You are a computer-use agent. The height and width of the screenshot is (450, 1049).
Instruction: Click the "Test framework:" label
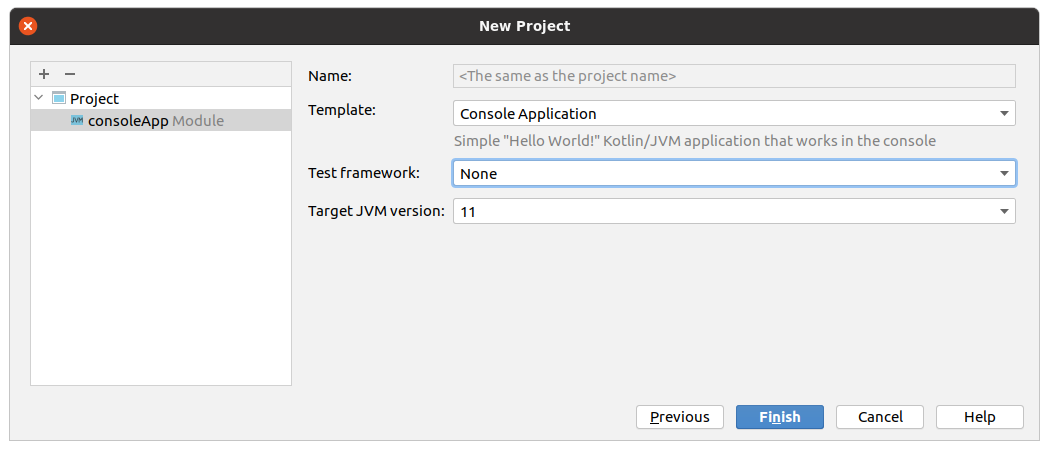[364, 173]
